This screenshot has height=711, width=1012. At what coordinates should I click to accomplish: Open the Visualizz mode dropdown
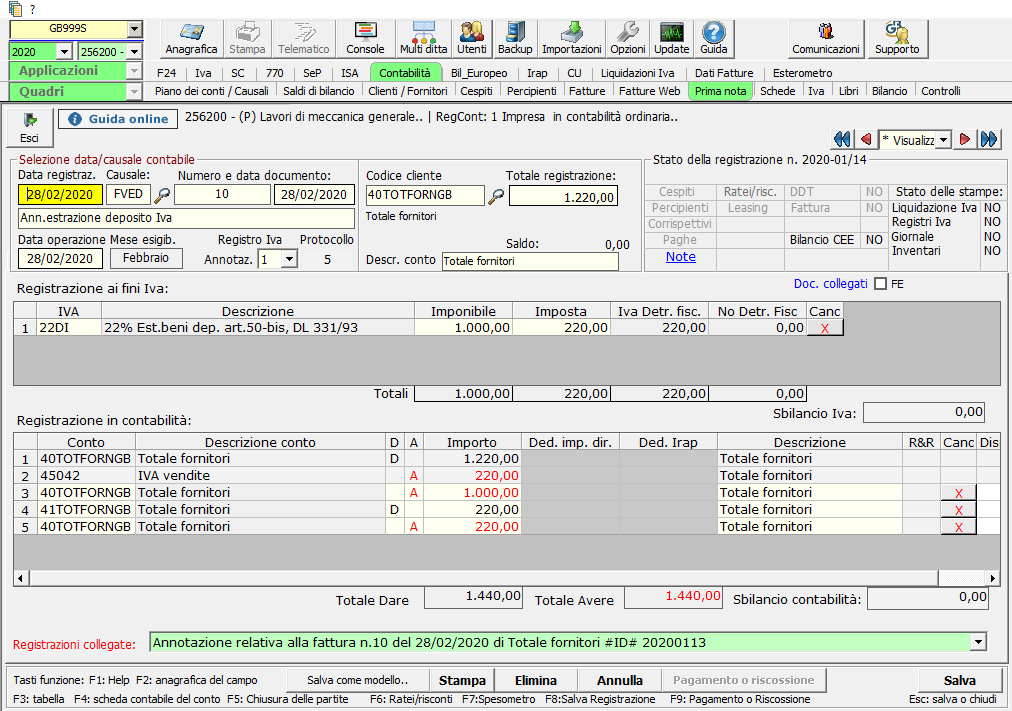click(x=944, y=140)
